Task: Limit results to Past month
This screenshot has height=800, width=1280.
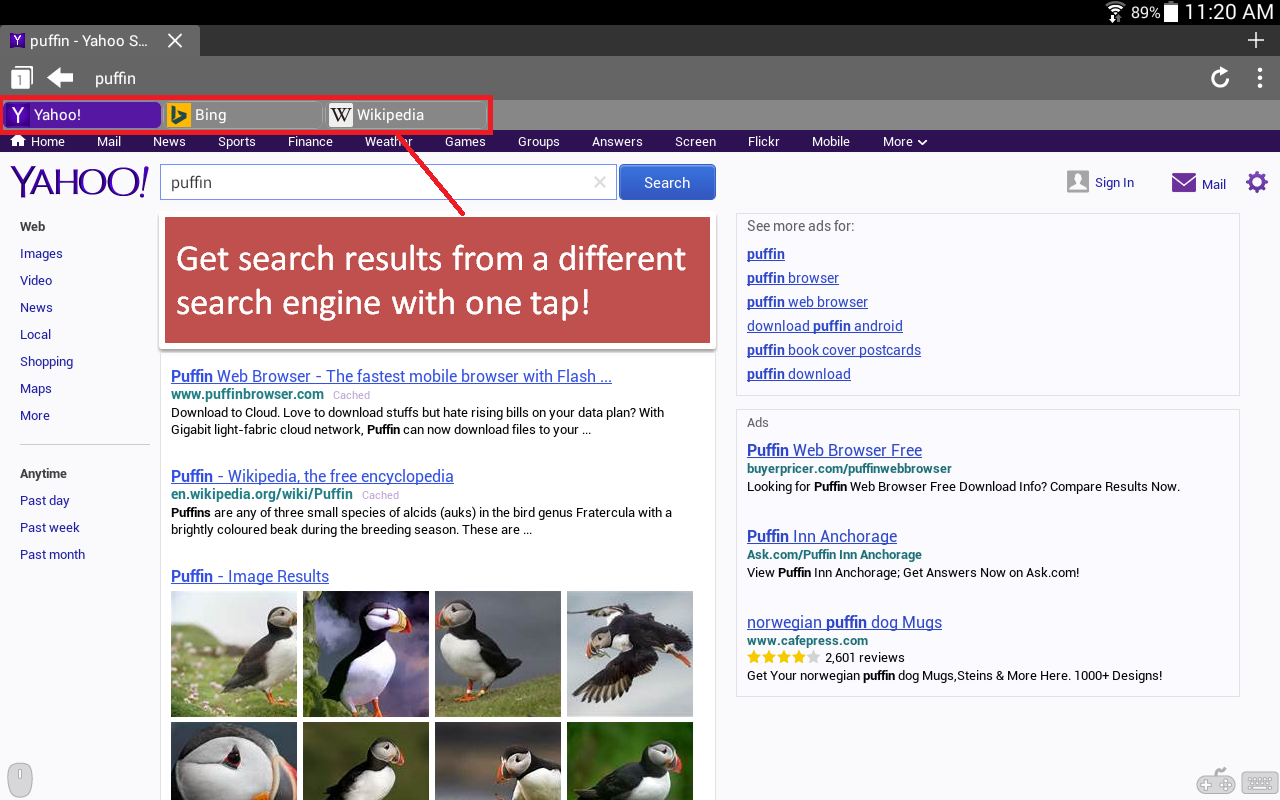Action: [x=52, y=555]
